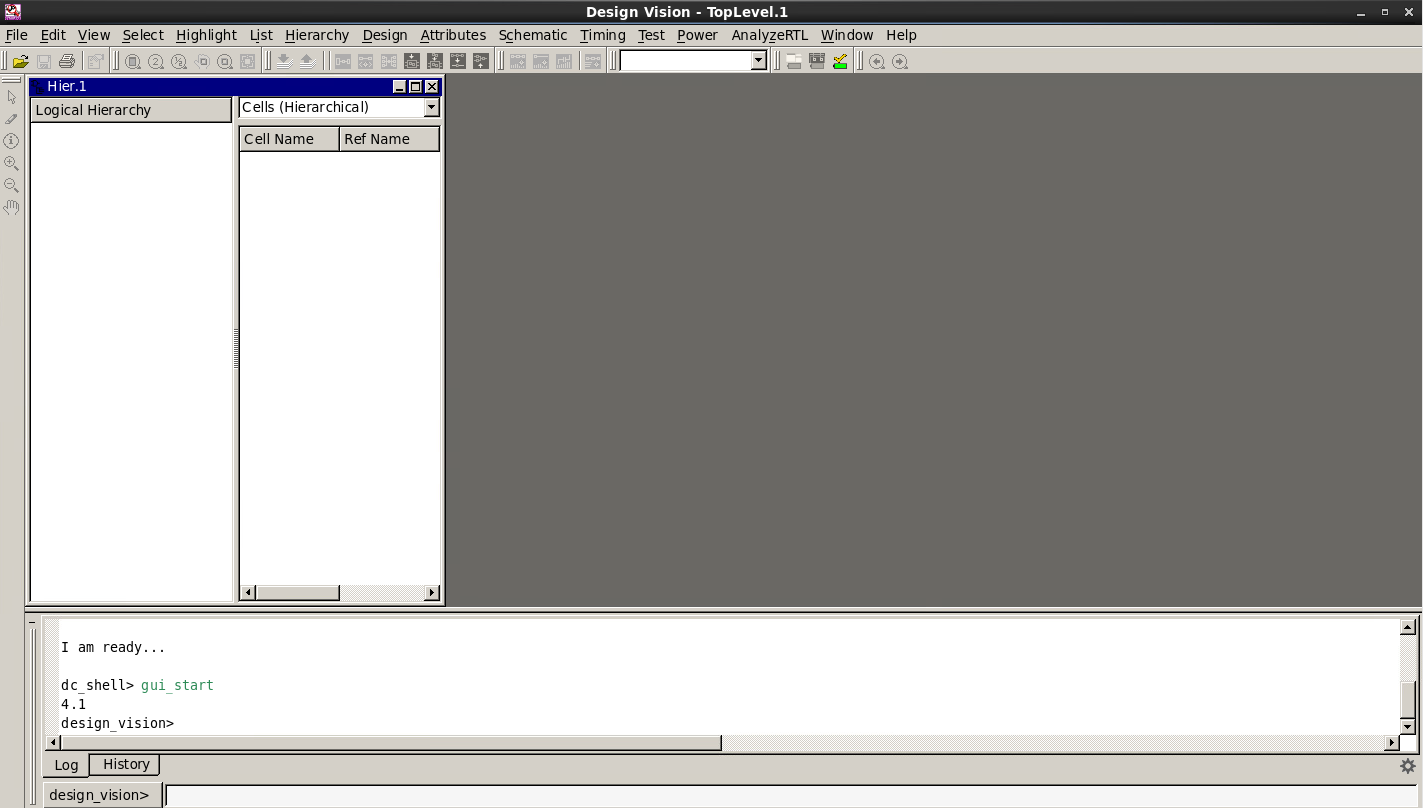Click the info tool in the side toolbar
This screenshot has width=1424, height=808.
(x=11, y=140)
